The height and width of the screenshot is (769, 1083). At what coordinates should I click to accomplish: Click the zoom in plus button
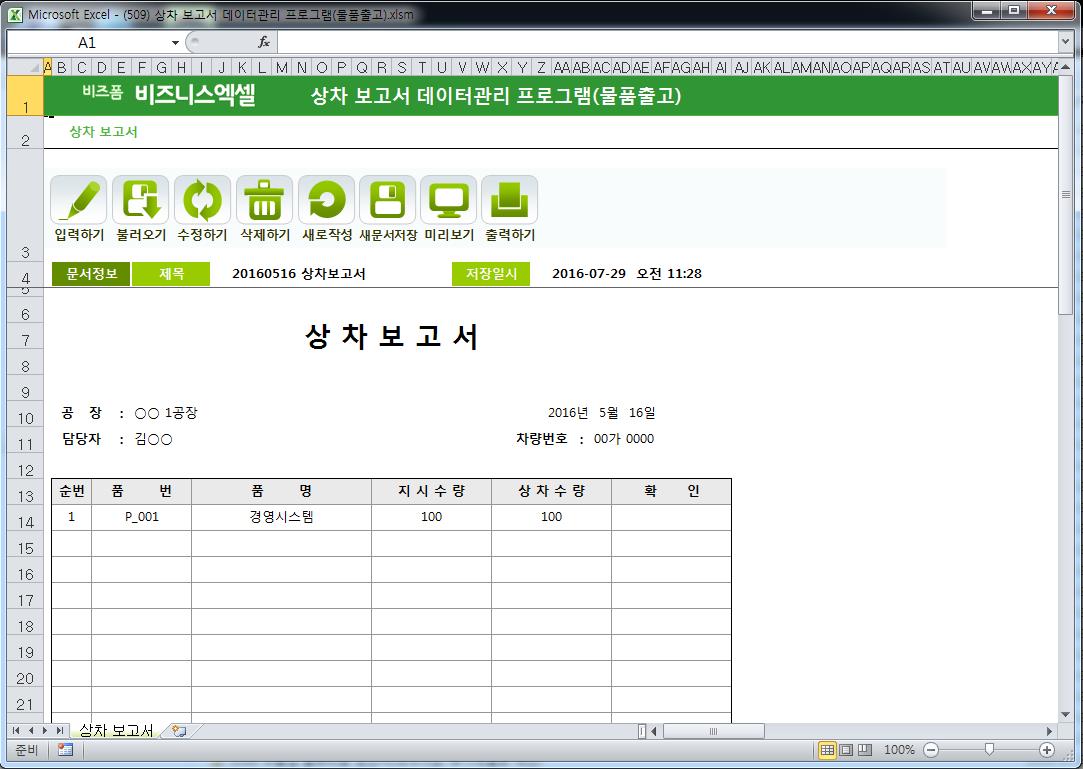[x=1047, y=750]
